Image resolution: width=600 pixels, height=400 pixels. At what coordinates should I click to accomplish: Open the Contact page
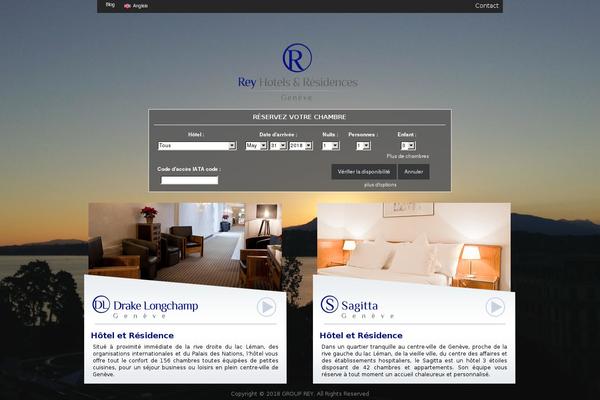(x=486, y=6)
